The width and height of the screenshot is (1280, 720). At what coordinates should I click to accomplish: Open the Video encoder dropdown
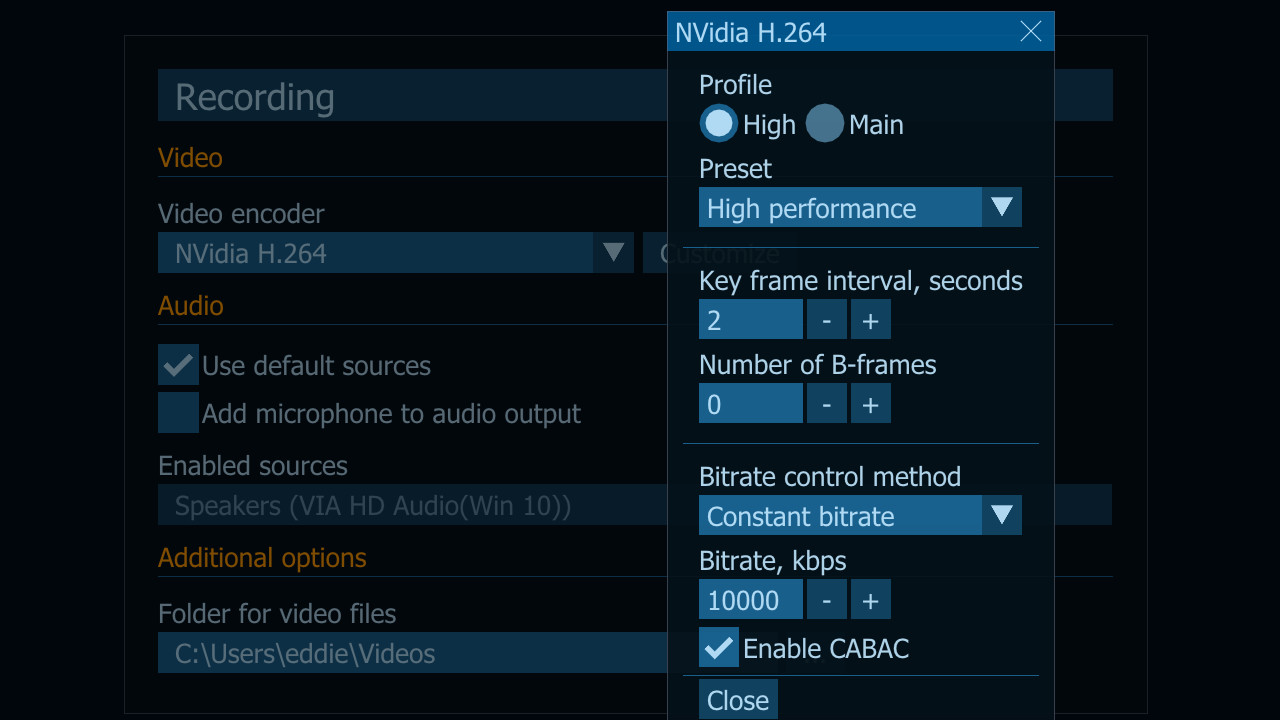[613, 252]
